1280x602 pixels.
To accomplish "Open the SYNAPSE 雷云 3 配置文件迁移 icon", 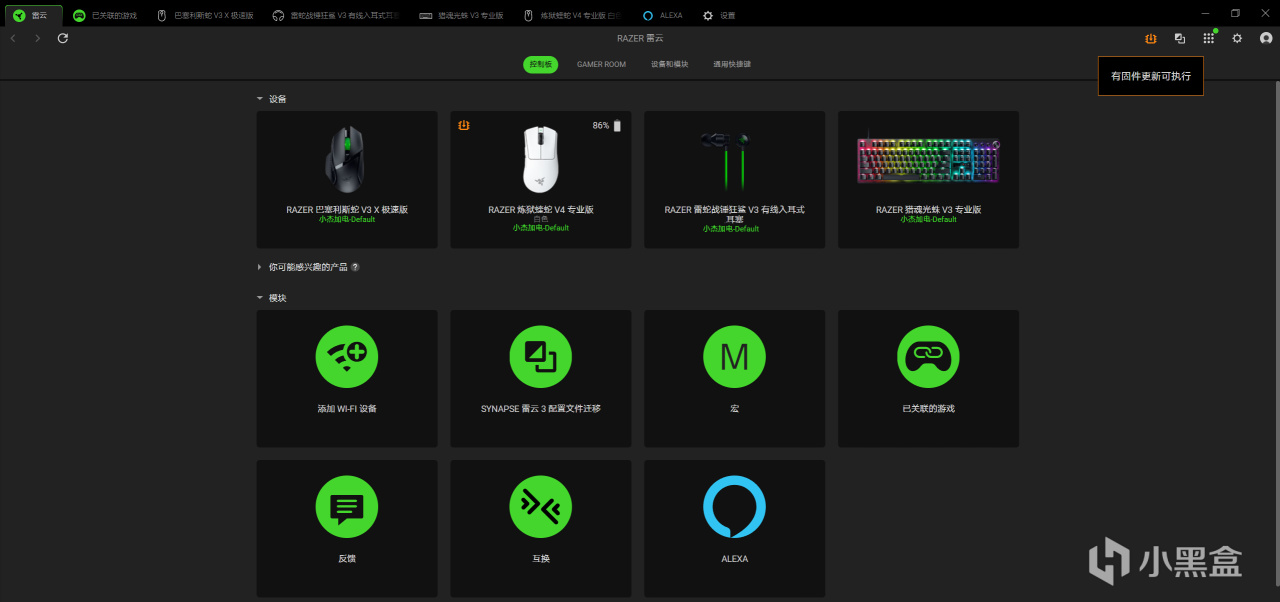I will click(541, 357).
